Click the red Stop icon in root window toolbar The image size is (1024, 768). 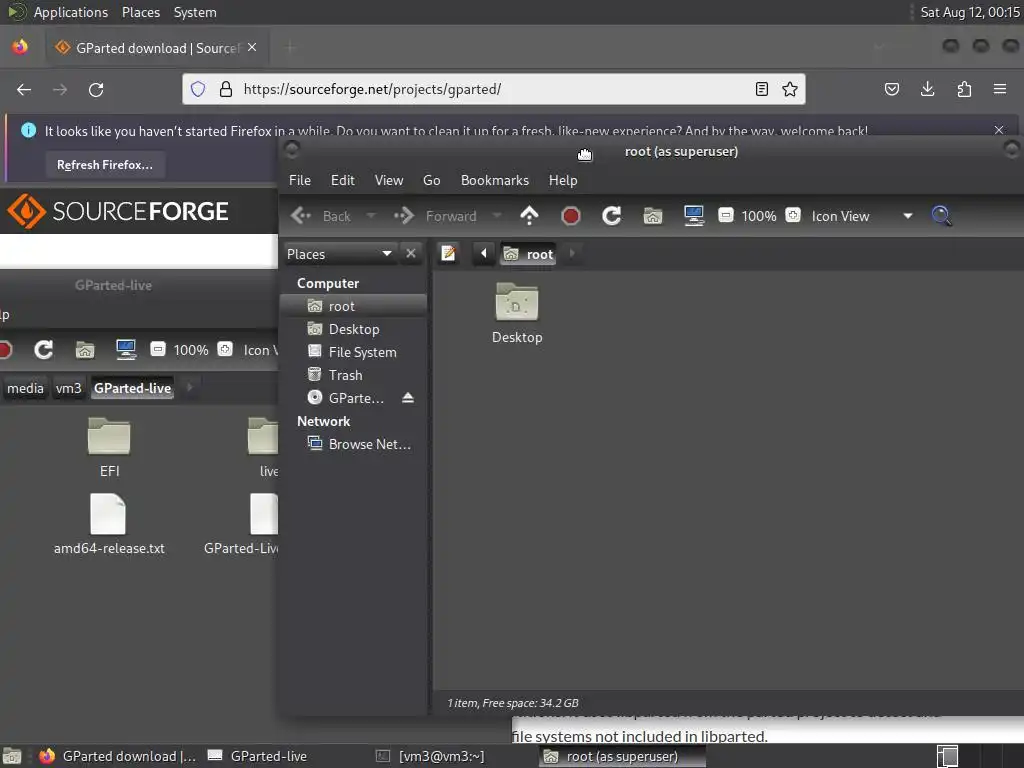click(571, 216)
